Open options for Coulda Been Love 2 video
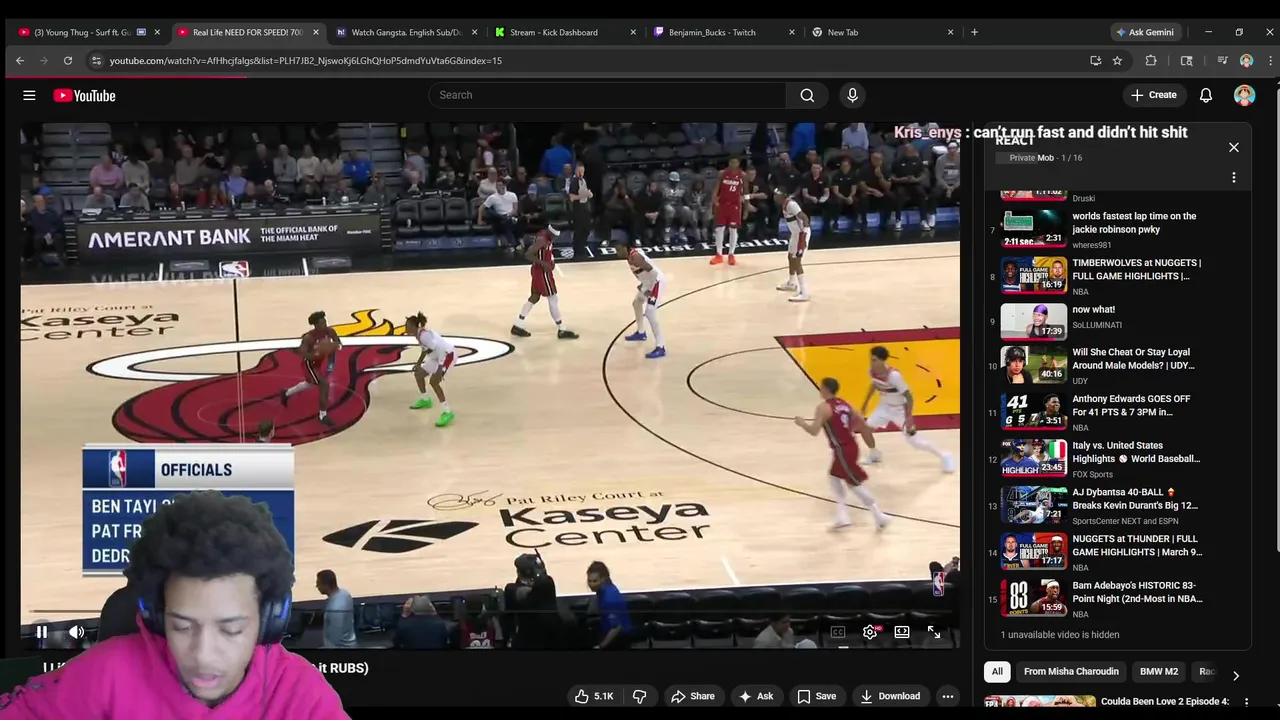Screen dimensions: 1280x720 click(x=1246, y=702)
